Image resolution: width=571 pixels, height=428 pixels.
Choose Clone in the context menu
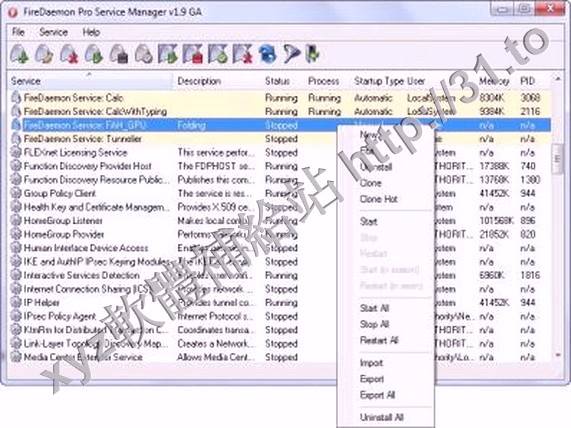click(370, 183)
